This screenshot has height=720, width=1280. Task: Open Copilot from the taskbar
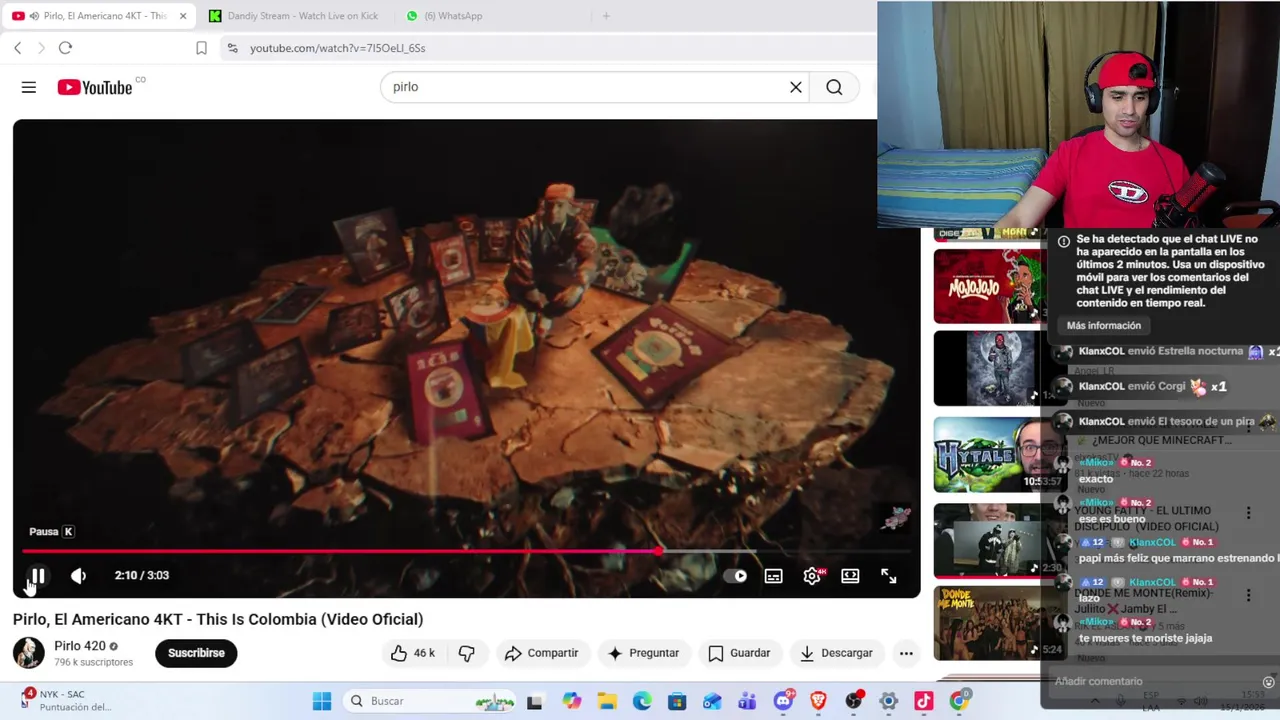pos(571,701)
